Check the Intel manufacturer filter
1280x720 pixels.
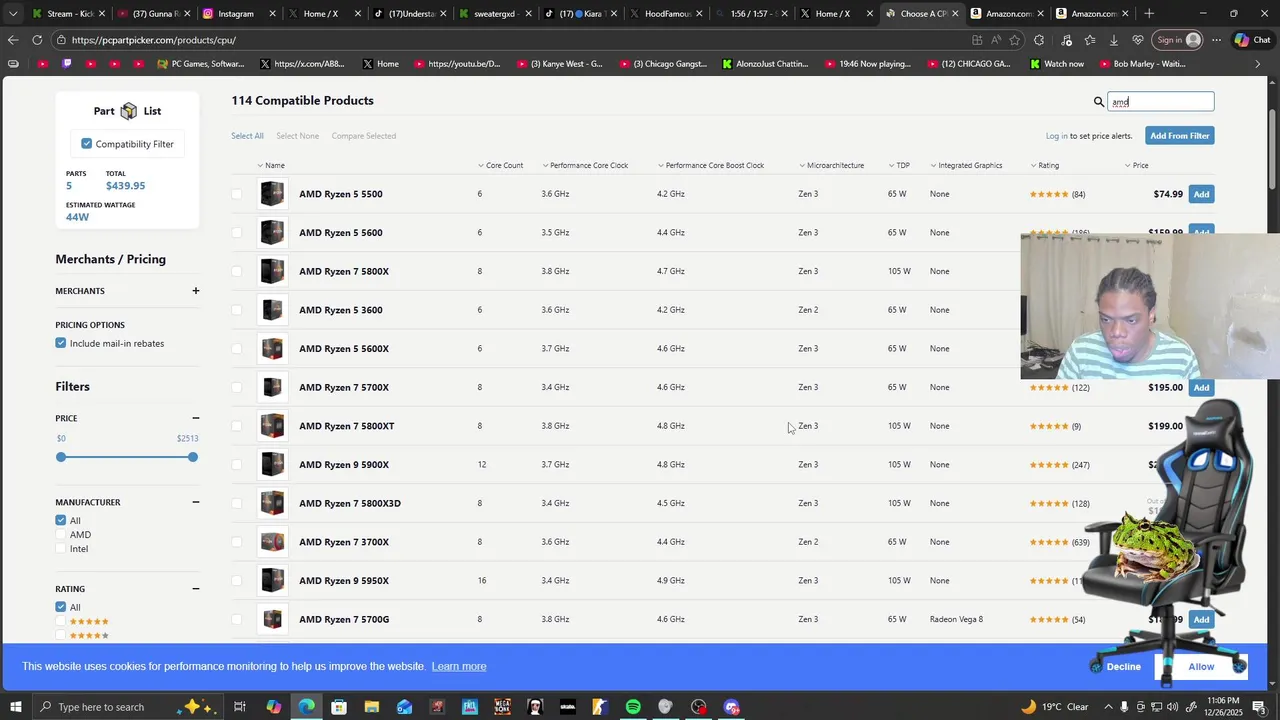[61, 549]
